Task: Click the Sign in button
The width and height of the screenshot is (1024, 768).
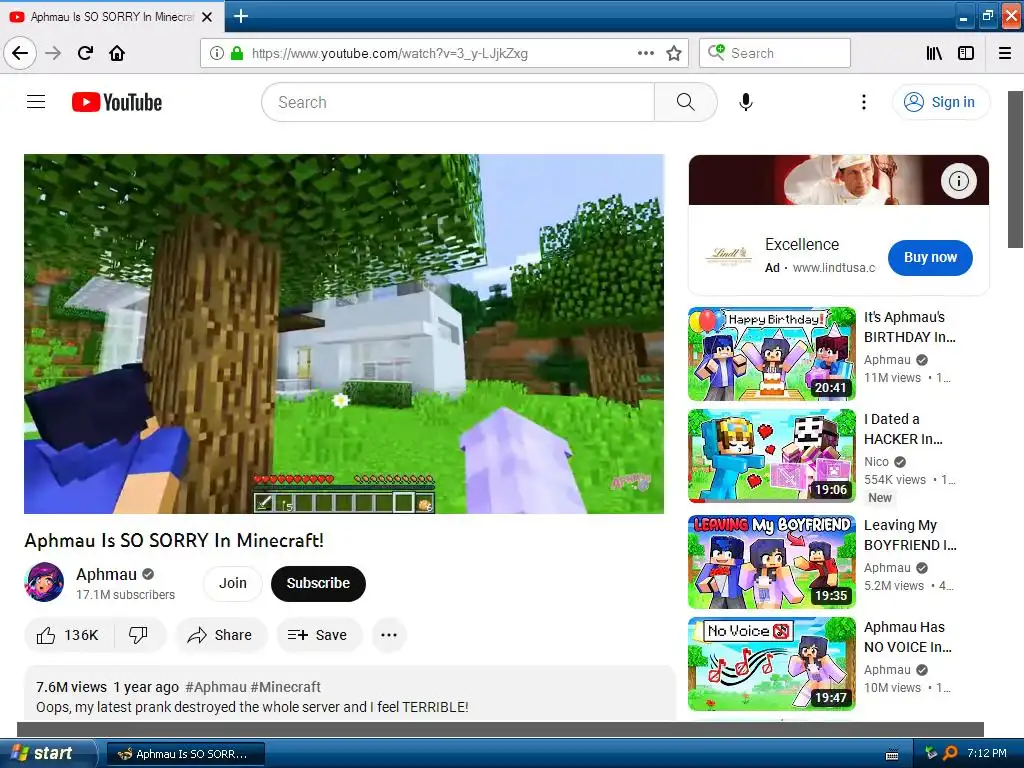Action: (x=941, y=102)
